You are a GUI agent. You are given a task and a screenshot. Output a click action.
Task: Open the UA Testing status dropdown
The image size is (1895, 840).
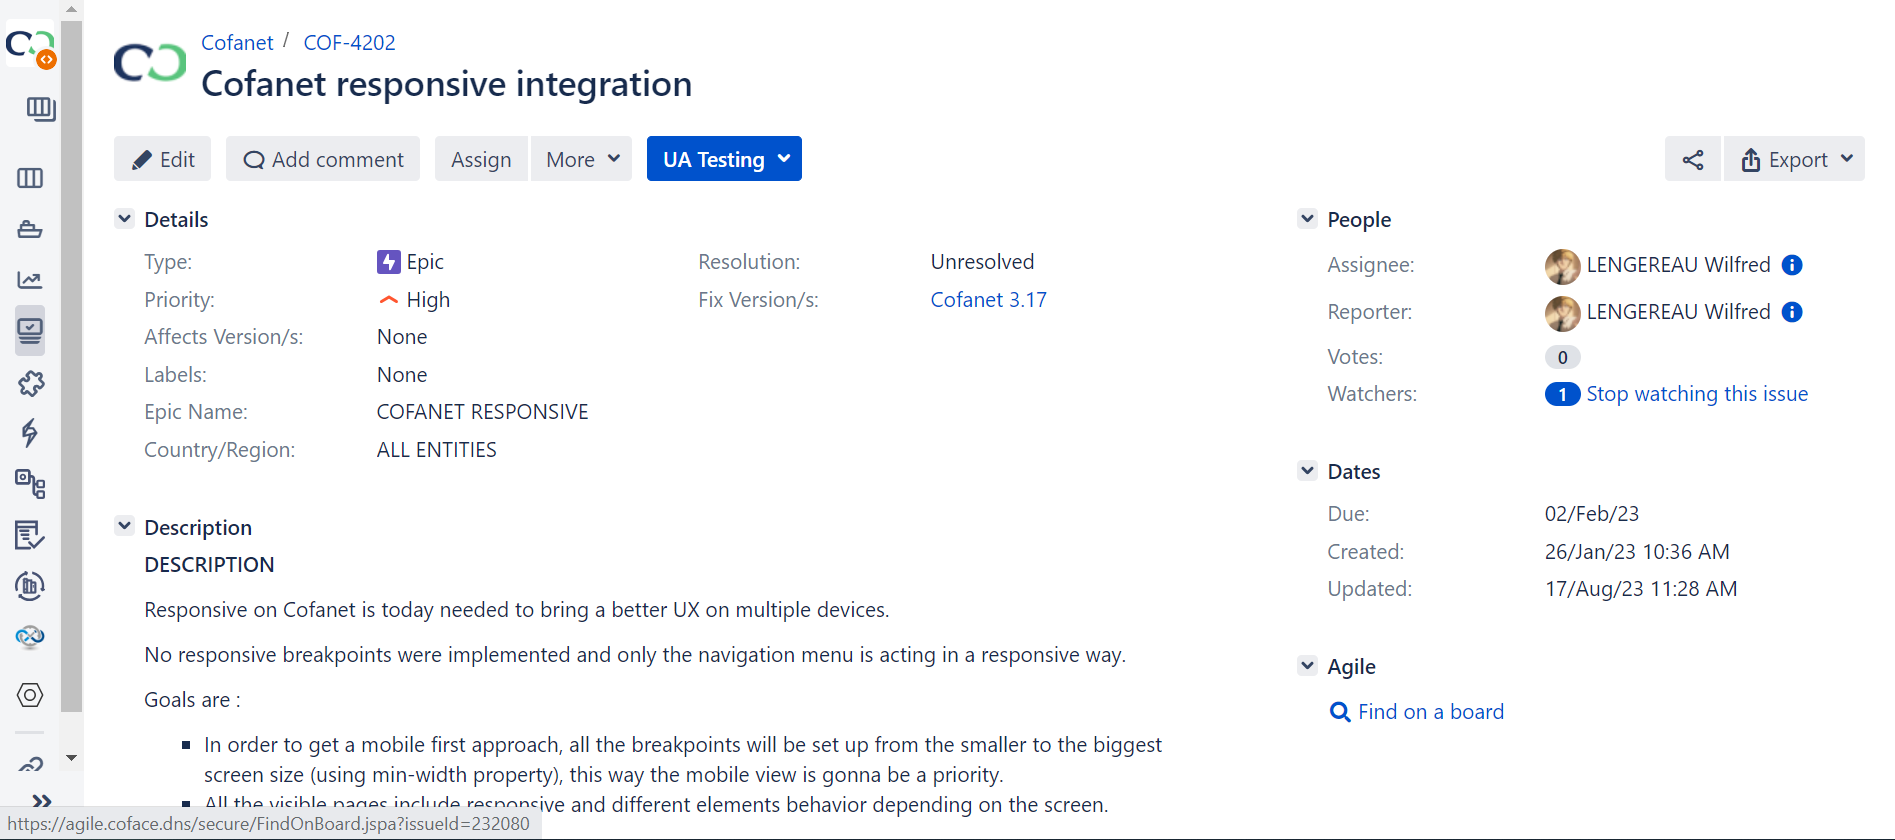pyautogui.click(x=724, y=159)
